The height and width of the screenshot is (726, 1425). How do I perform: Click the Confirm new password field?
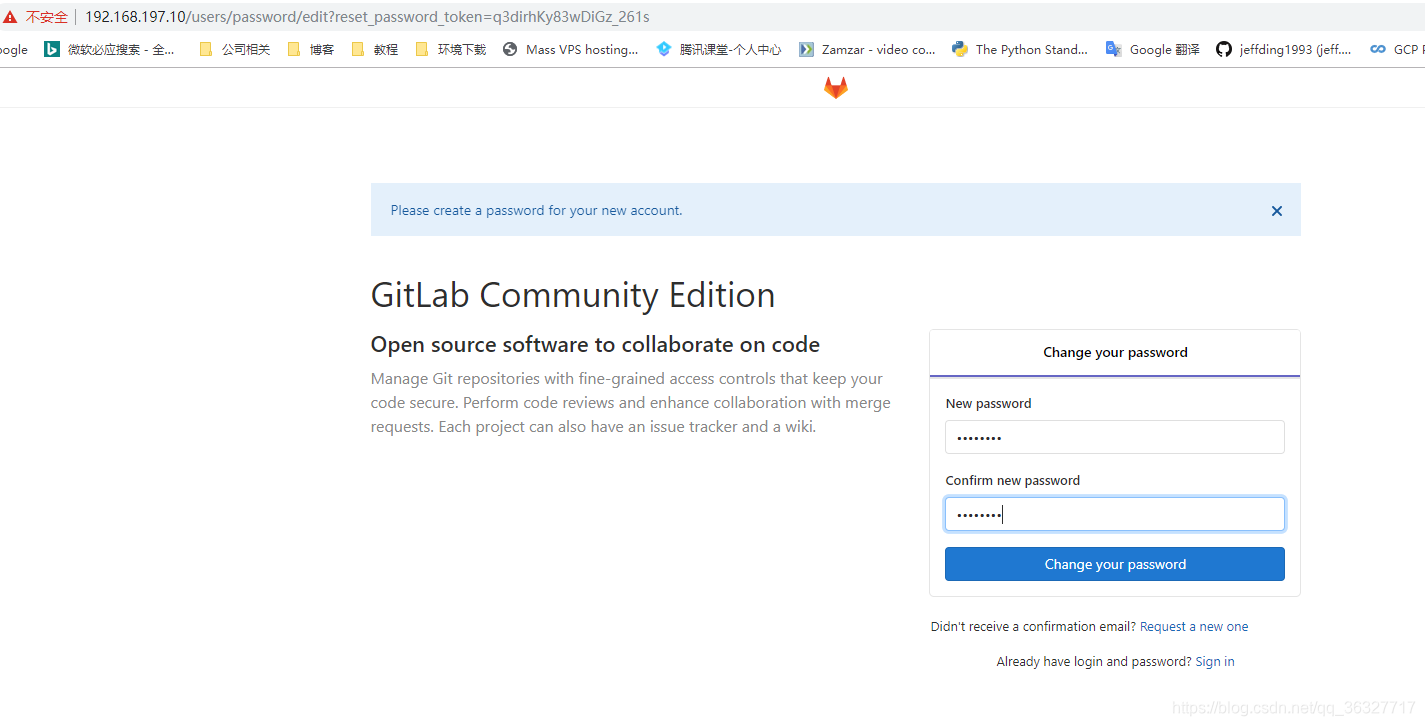click(x=1114, y=514)
